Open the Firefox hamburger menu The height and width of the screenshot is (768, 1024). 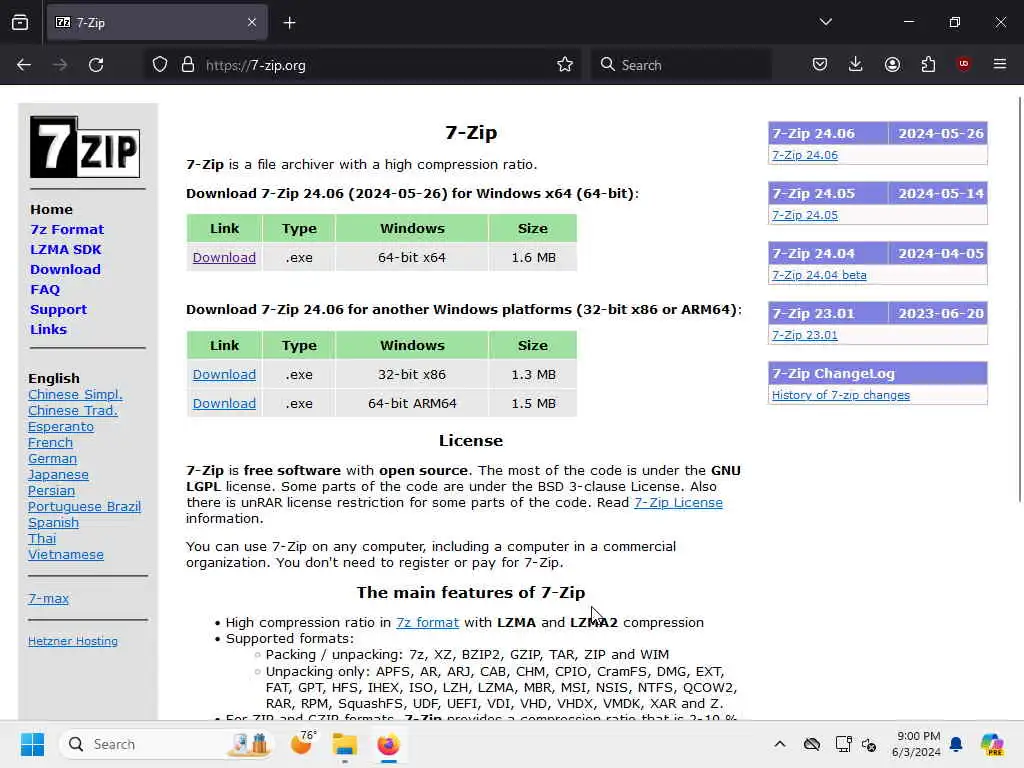(x=1000, y=64)
